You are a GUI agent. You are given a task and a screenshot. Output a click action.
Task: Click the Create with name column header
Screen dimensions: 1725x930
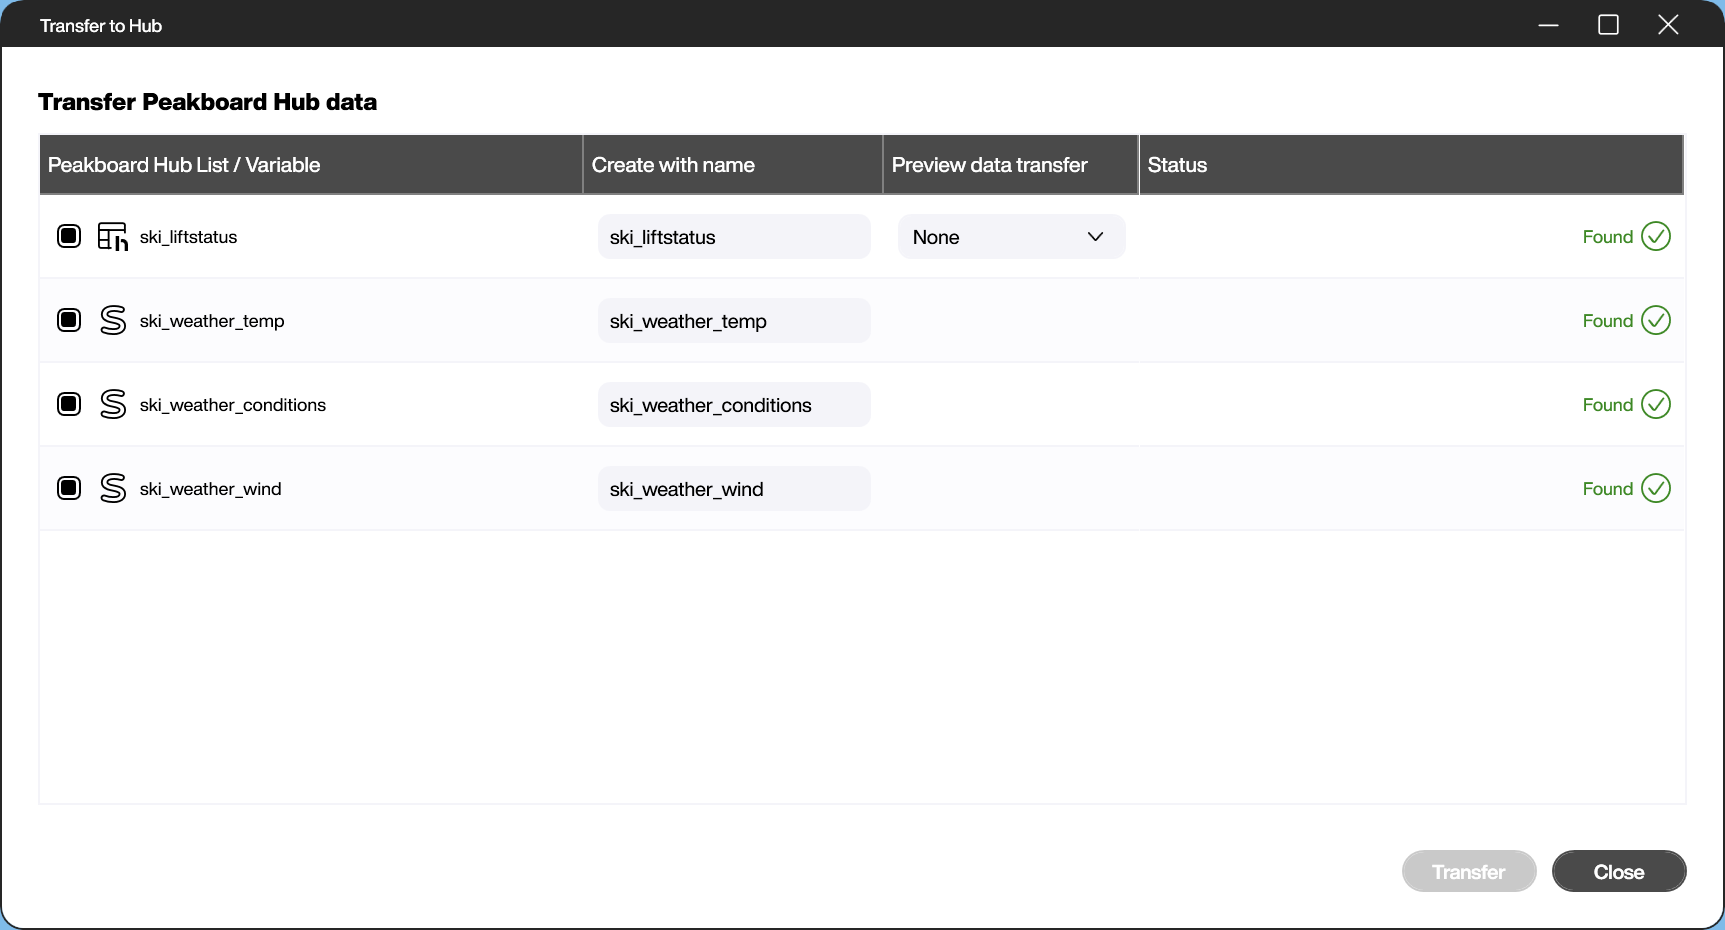click(x=733, y=165)
